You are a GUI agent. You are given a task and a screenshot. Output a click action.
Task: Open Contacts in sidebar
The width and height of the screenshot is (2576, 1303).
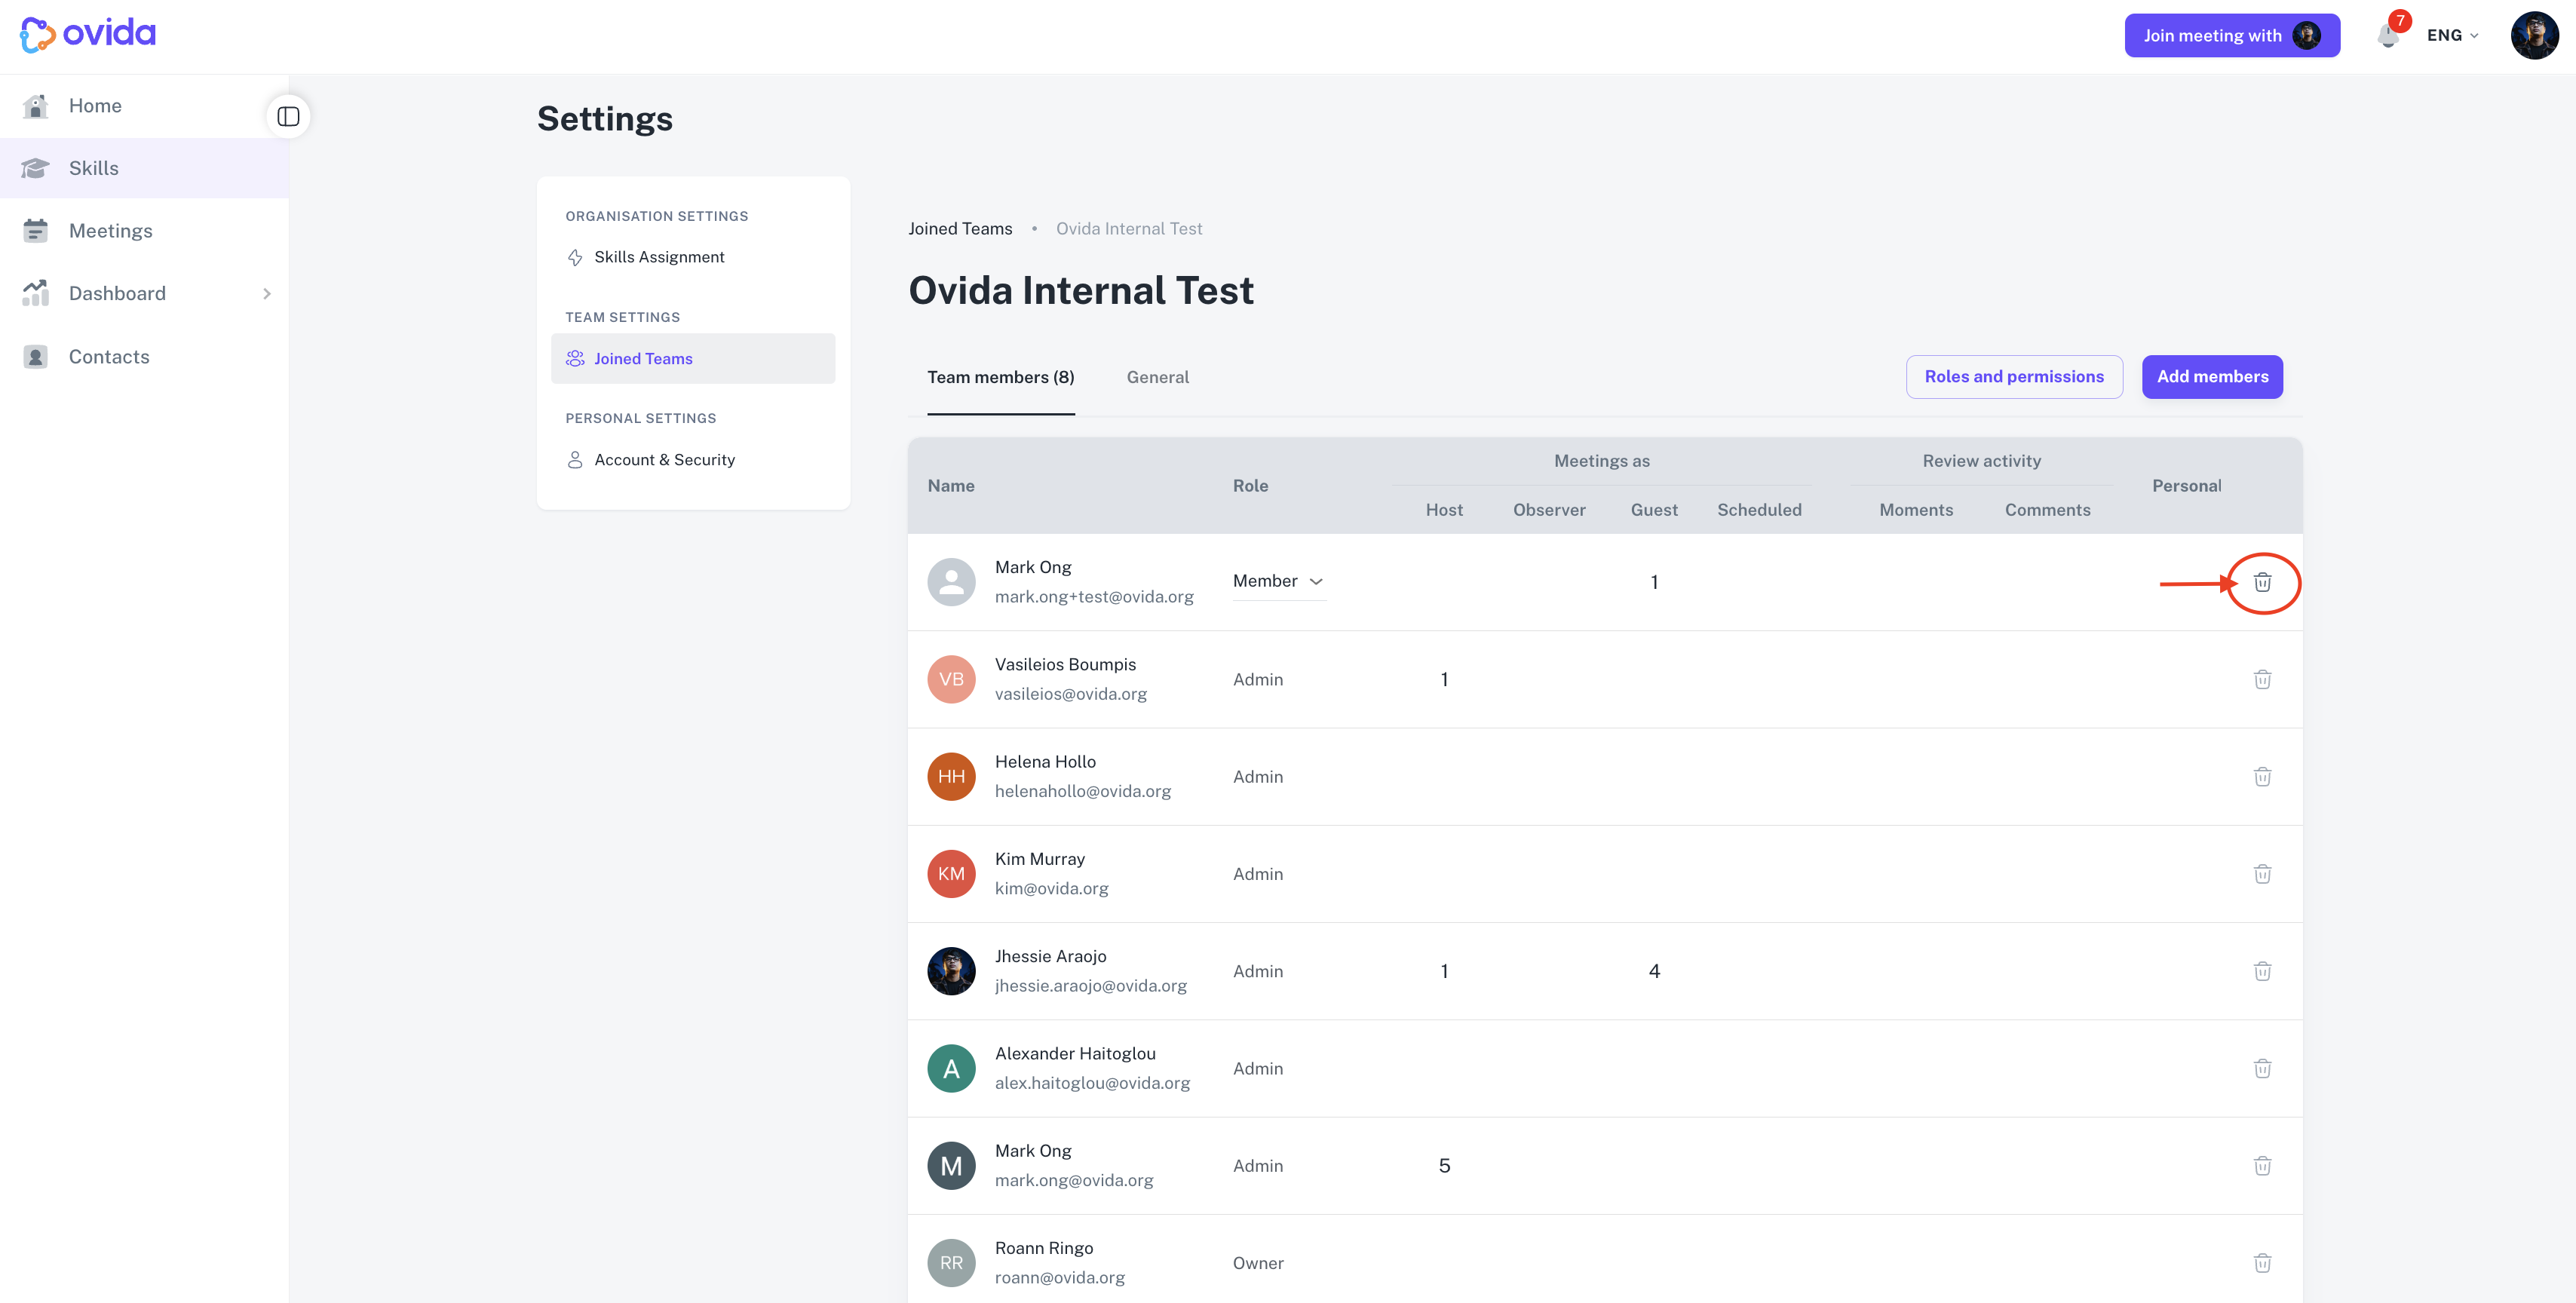pyautogui.click(x=144, y=357)
